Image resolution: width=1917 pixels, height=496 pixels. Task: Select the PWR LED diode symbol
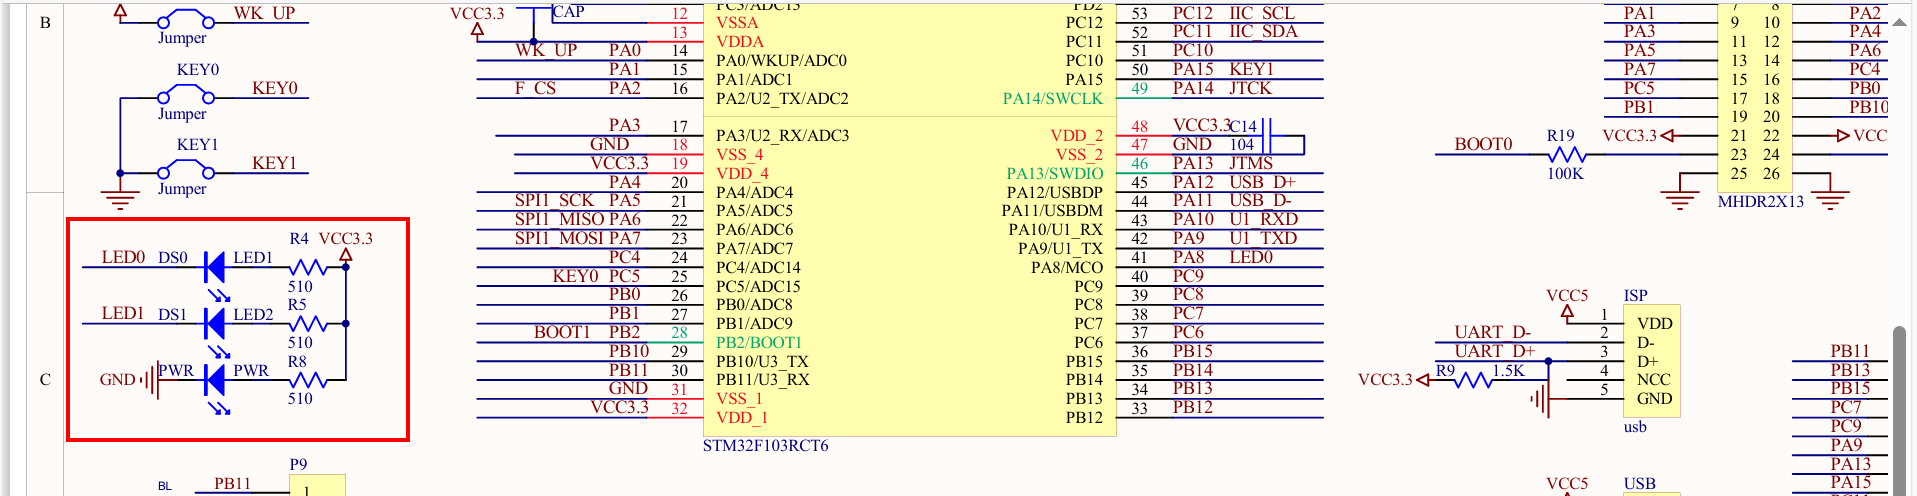coord(215,380)
